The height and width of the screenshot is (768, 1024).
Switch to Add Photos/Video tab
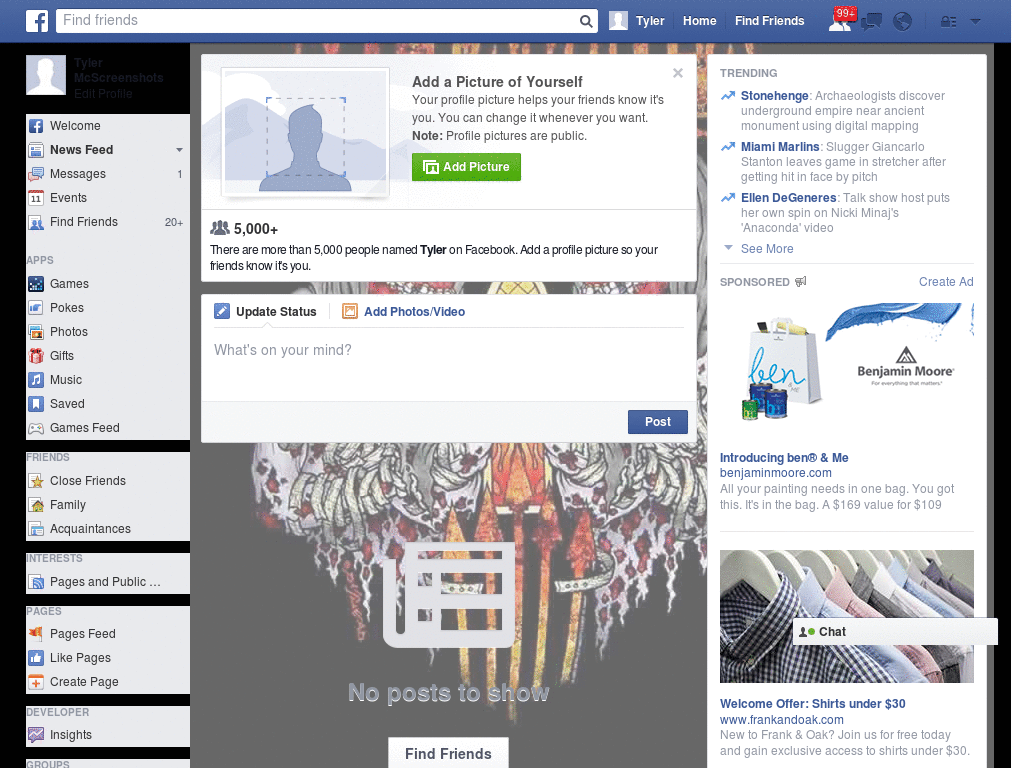(x=404, y=312)
